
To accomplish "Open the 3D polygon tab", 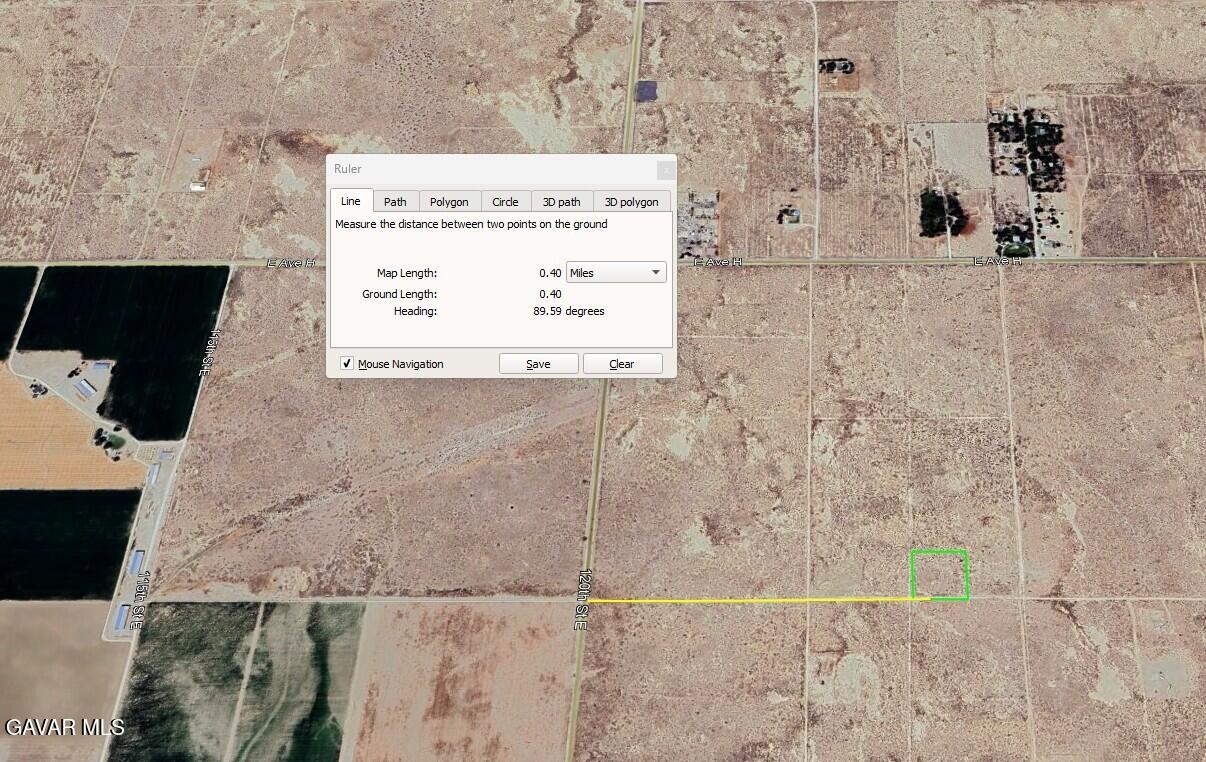I will (x=631, y=202).
